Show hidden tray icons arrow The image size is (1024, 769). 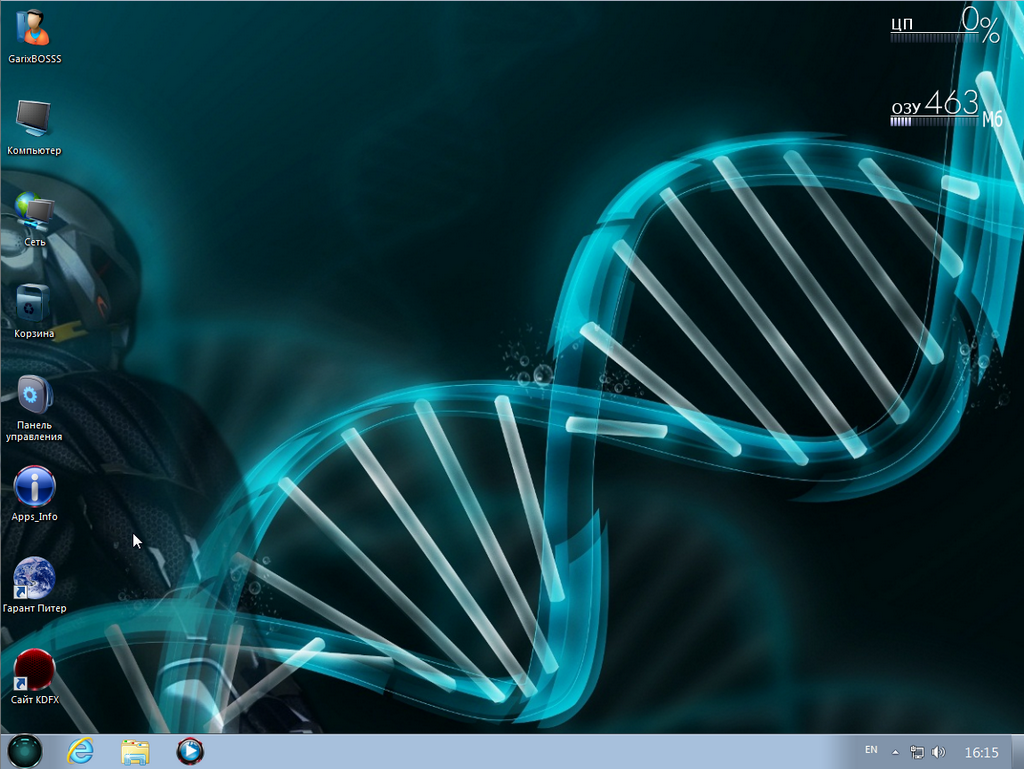point(895,753)
